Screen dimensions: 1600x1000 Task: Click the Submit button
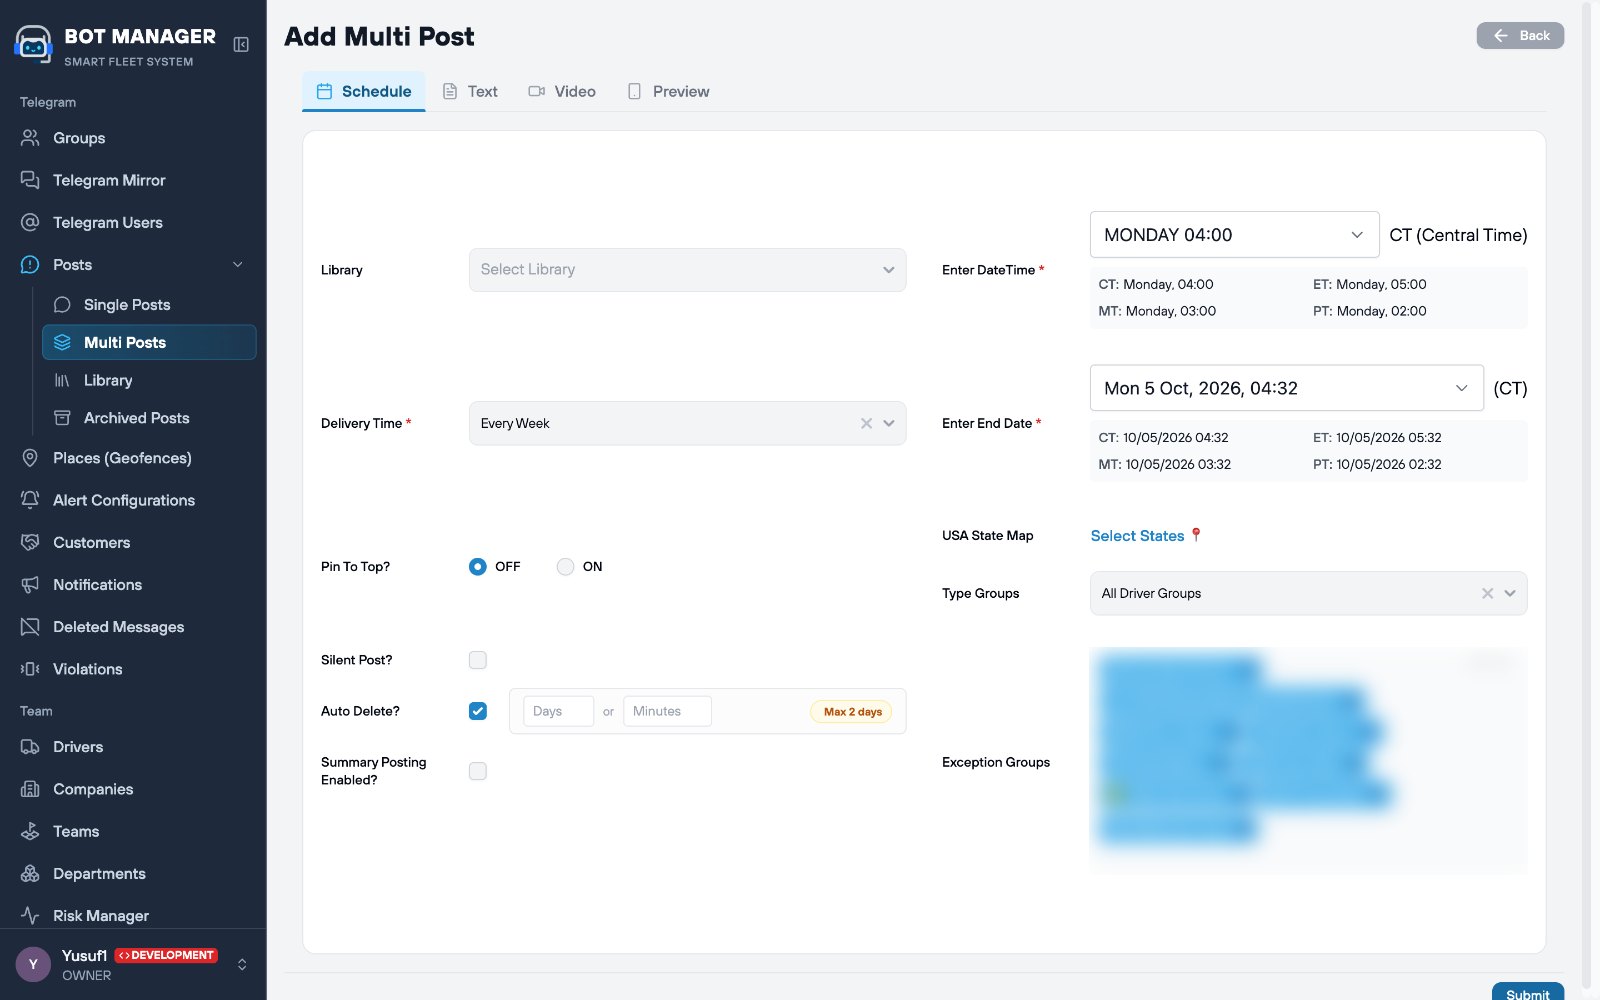pos(1527,992)
